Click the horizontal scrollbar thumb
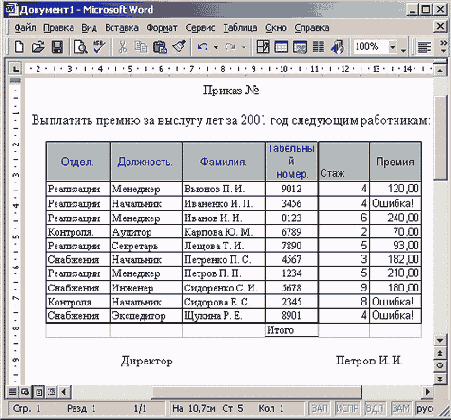 (257, 392)
